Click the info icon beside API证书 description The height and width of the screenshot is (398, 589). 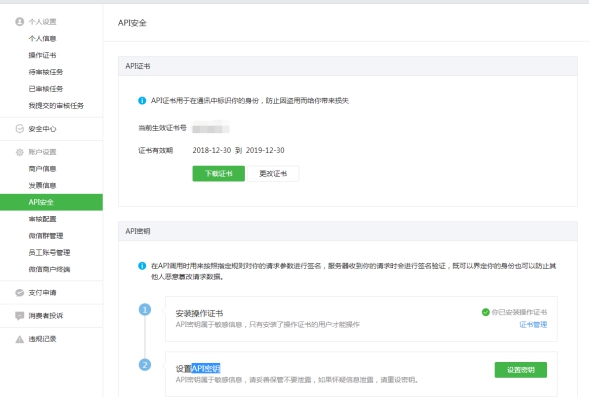pos(142,101)
